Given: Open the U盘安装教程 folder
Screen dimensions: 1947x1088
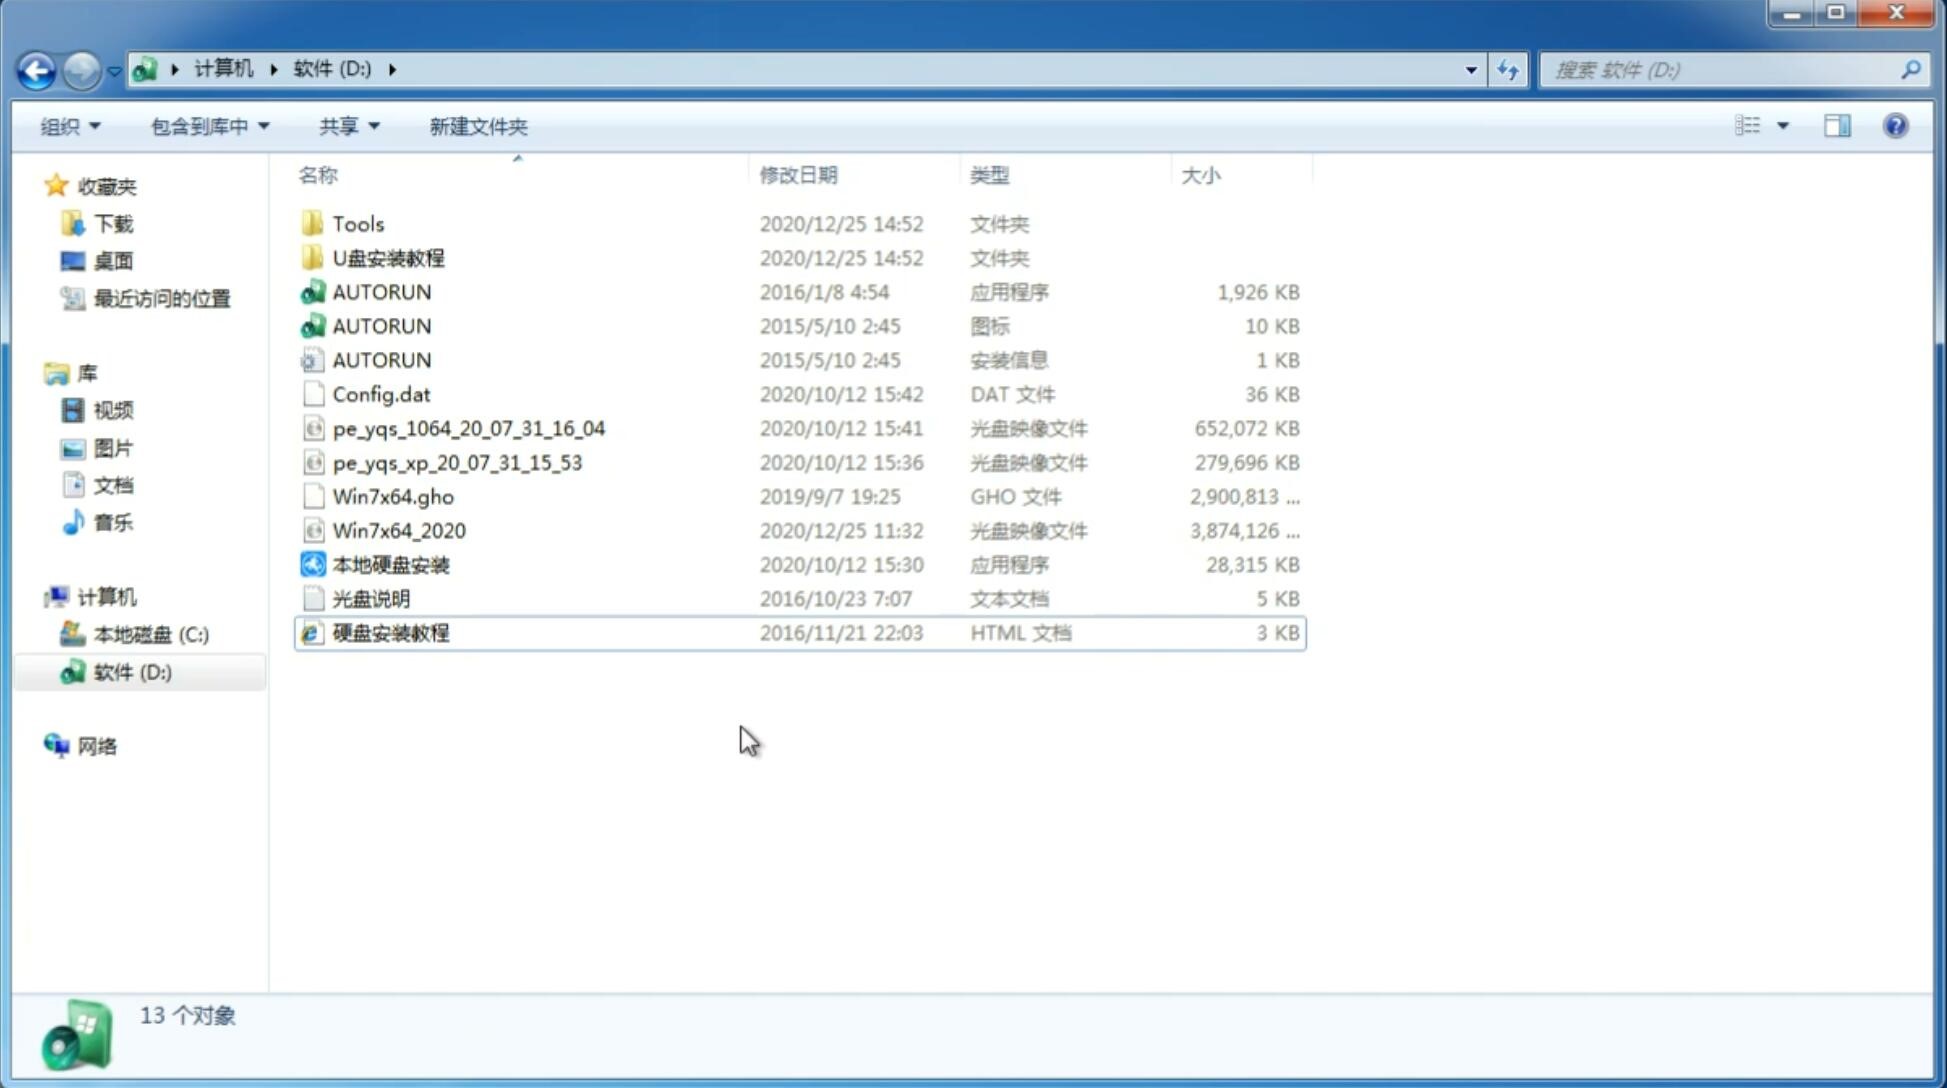Looking at the screenshot, I should tap(388, 257).
